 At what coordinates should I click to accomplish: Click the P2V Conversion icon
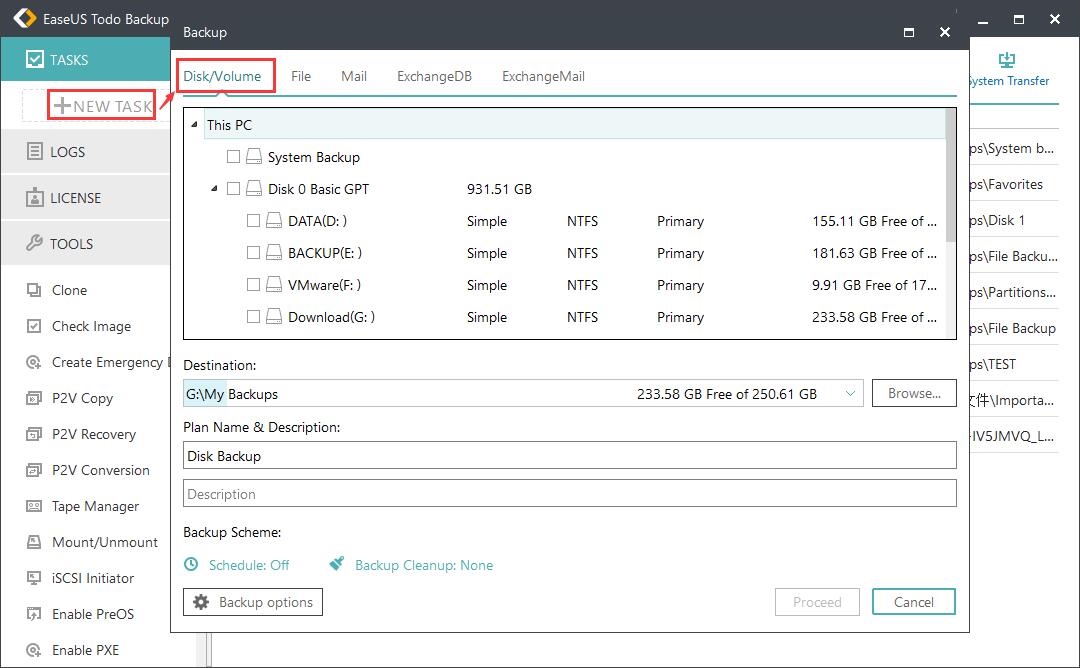tap(34, 470)
